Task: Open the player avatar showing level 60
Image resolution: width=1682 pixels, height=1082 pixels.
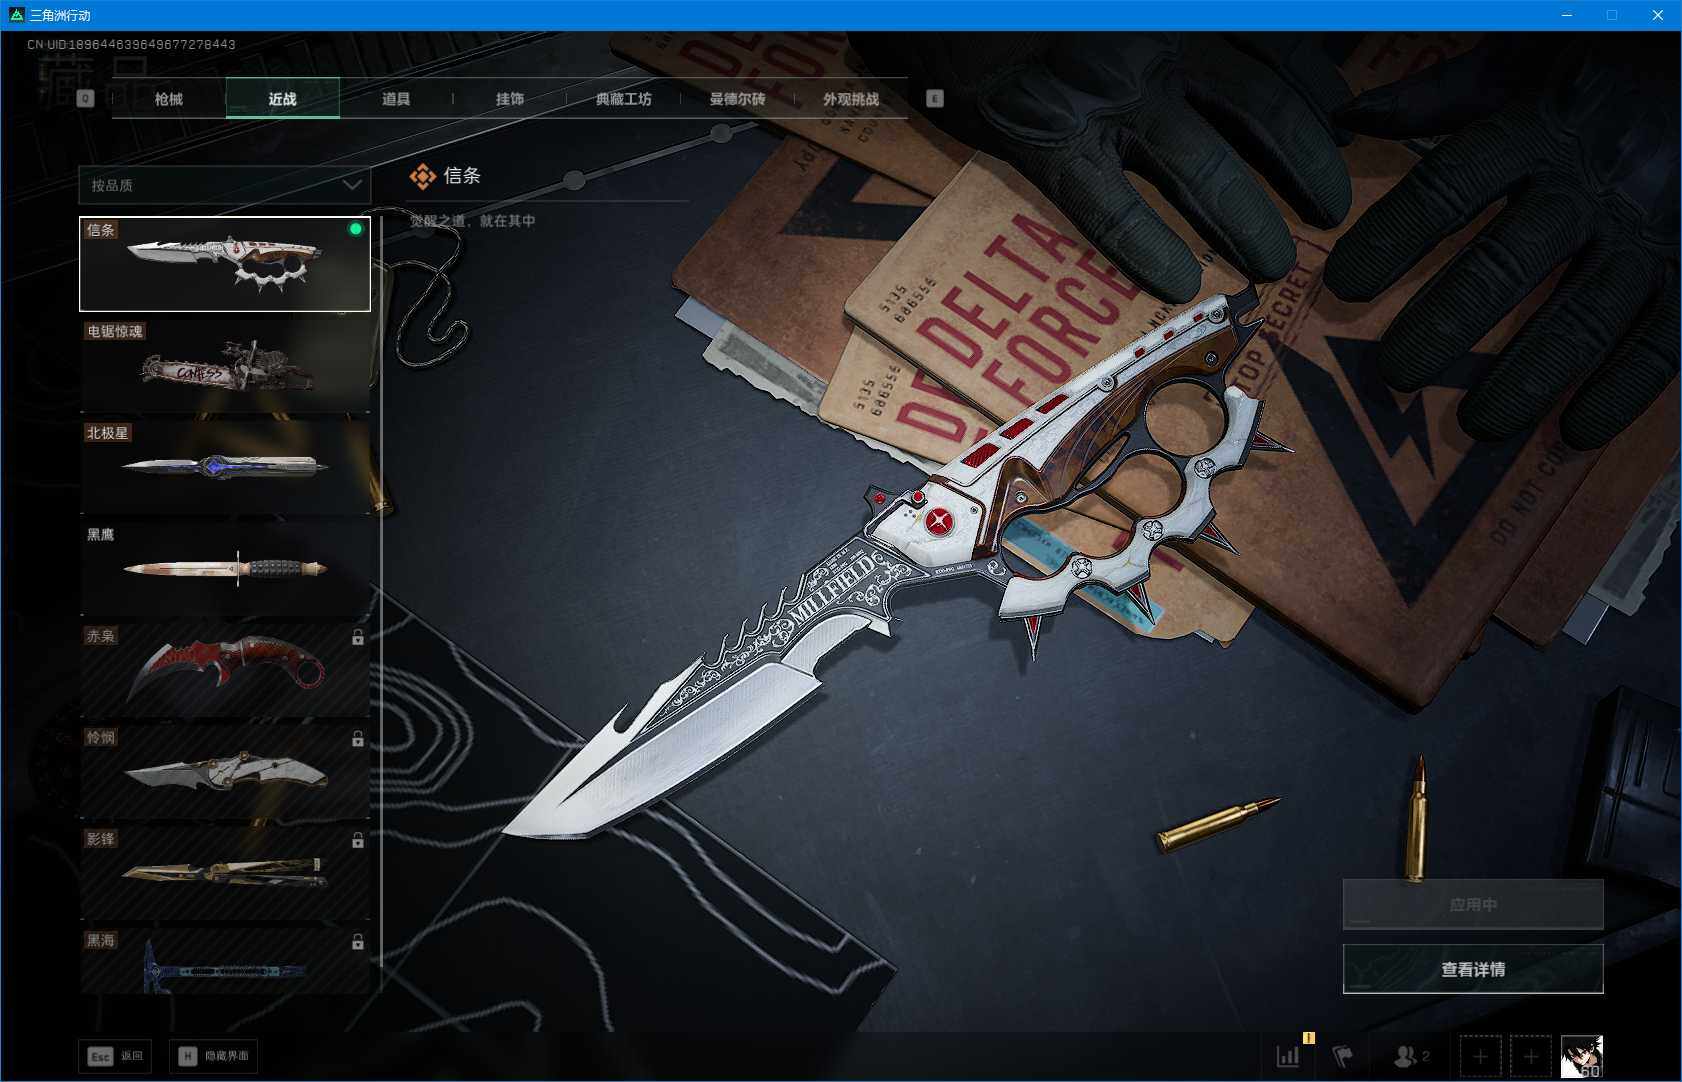Action: point(1582,1056)
